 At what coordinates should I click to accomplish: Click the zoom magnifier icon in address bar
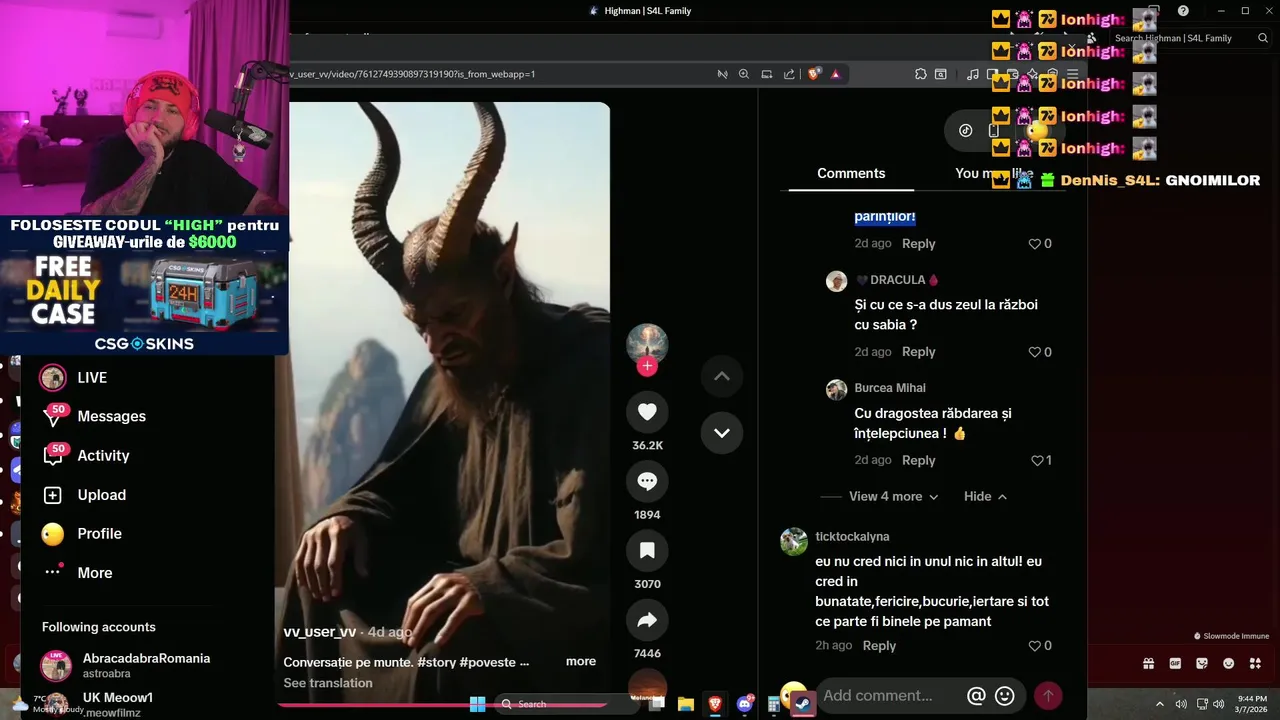[x=744, y=74]
